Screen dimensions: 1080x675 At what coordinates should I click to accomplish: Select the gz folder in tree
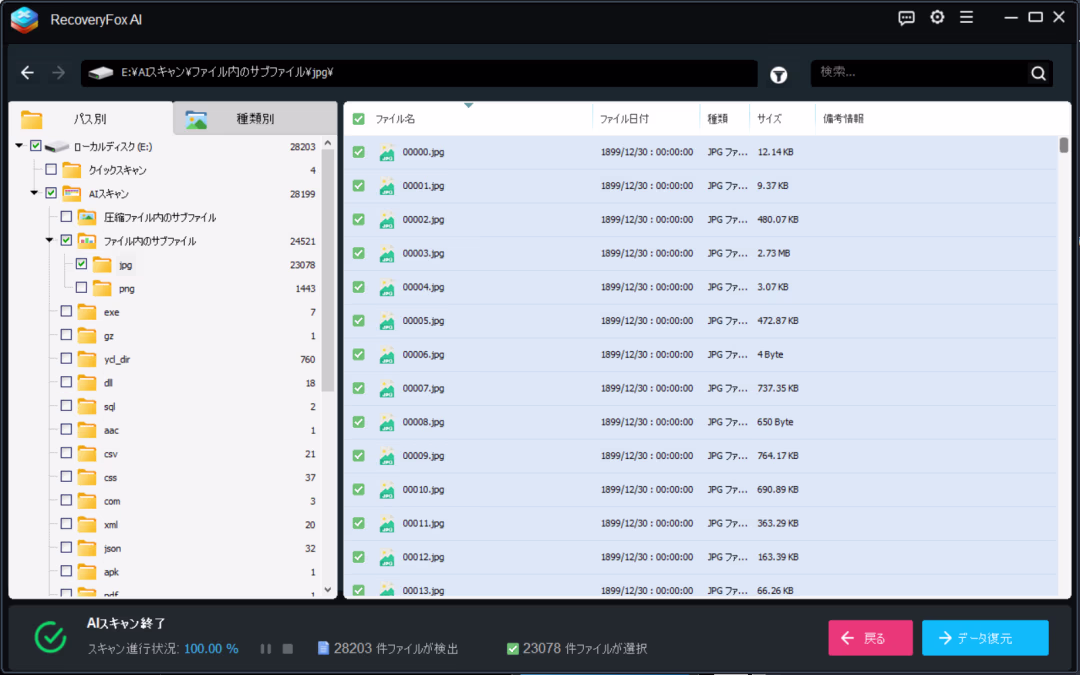[x=109, y=336]
